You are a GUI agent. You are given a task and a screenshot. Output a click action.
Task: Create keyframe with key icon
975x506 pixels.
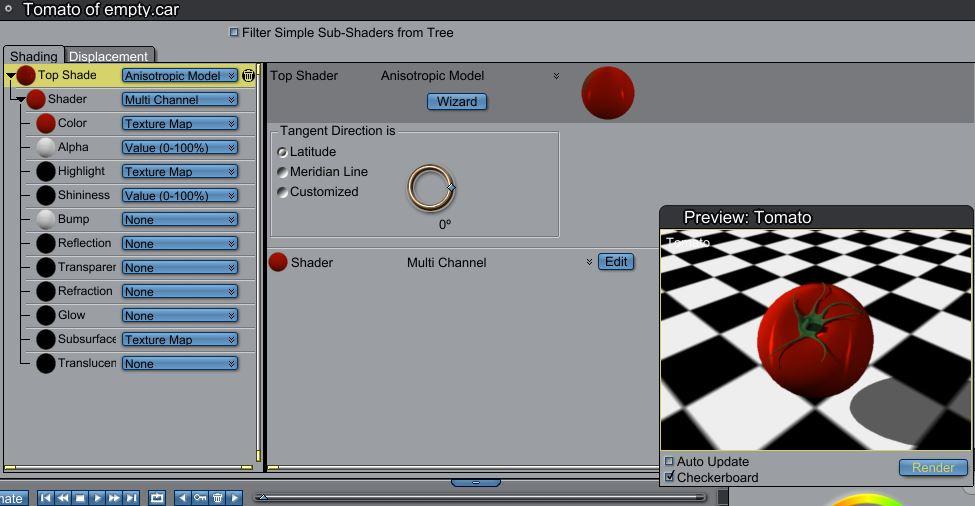pyautogui.click(x=200, y=497)
